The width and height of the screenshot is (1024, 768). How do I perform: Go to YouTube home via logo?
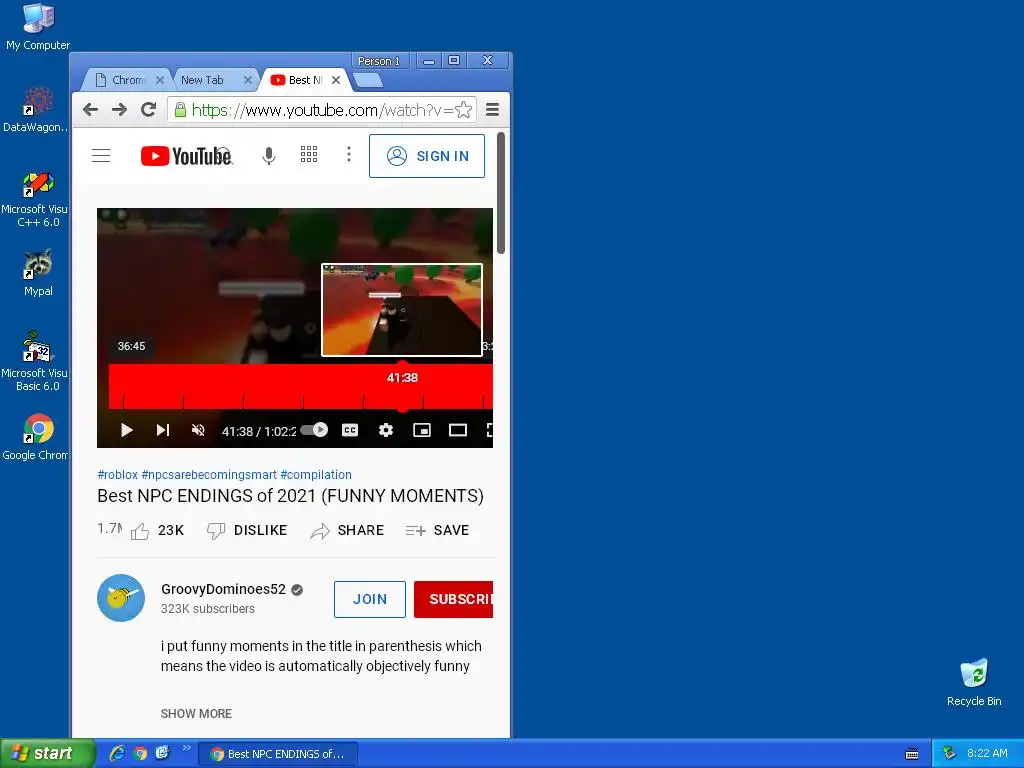186,156
